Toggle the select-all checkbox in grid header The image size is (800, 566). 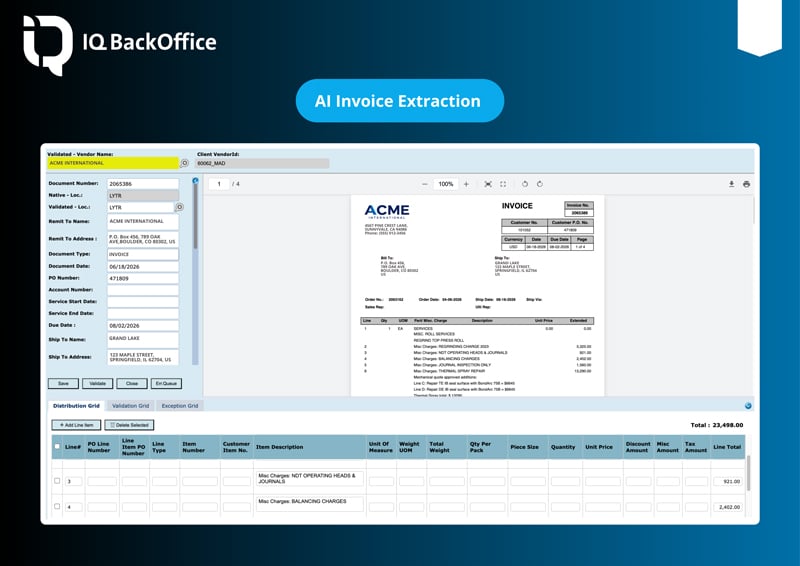coord(57,447)
